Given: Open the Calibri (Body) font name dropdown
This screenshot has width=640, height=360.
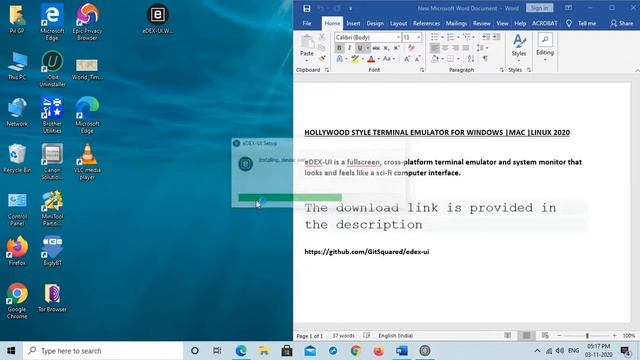Looking at the screenshot, I should pos(398,38).
